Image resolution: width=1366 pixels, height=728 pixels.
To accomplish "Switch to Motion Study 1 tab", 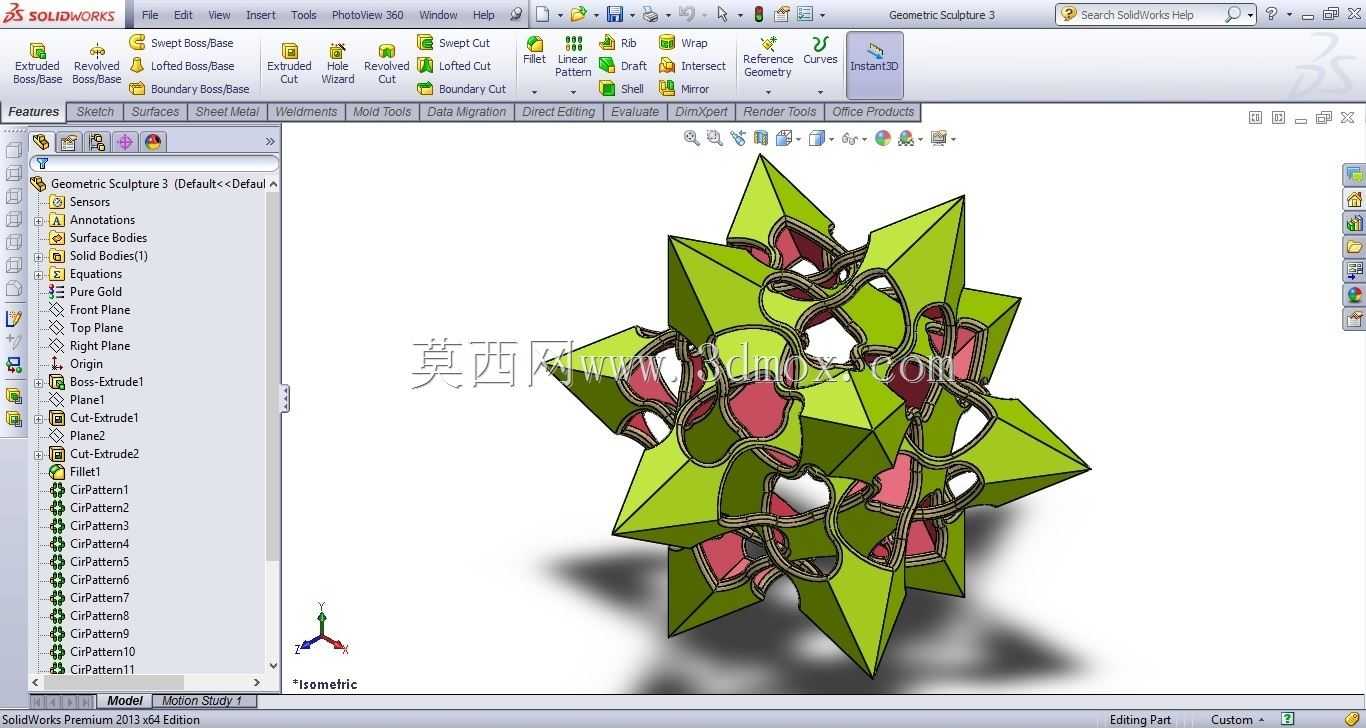I will click(x=202, y=701).
